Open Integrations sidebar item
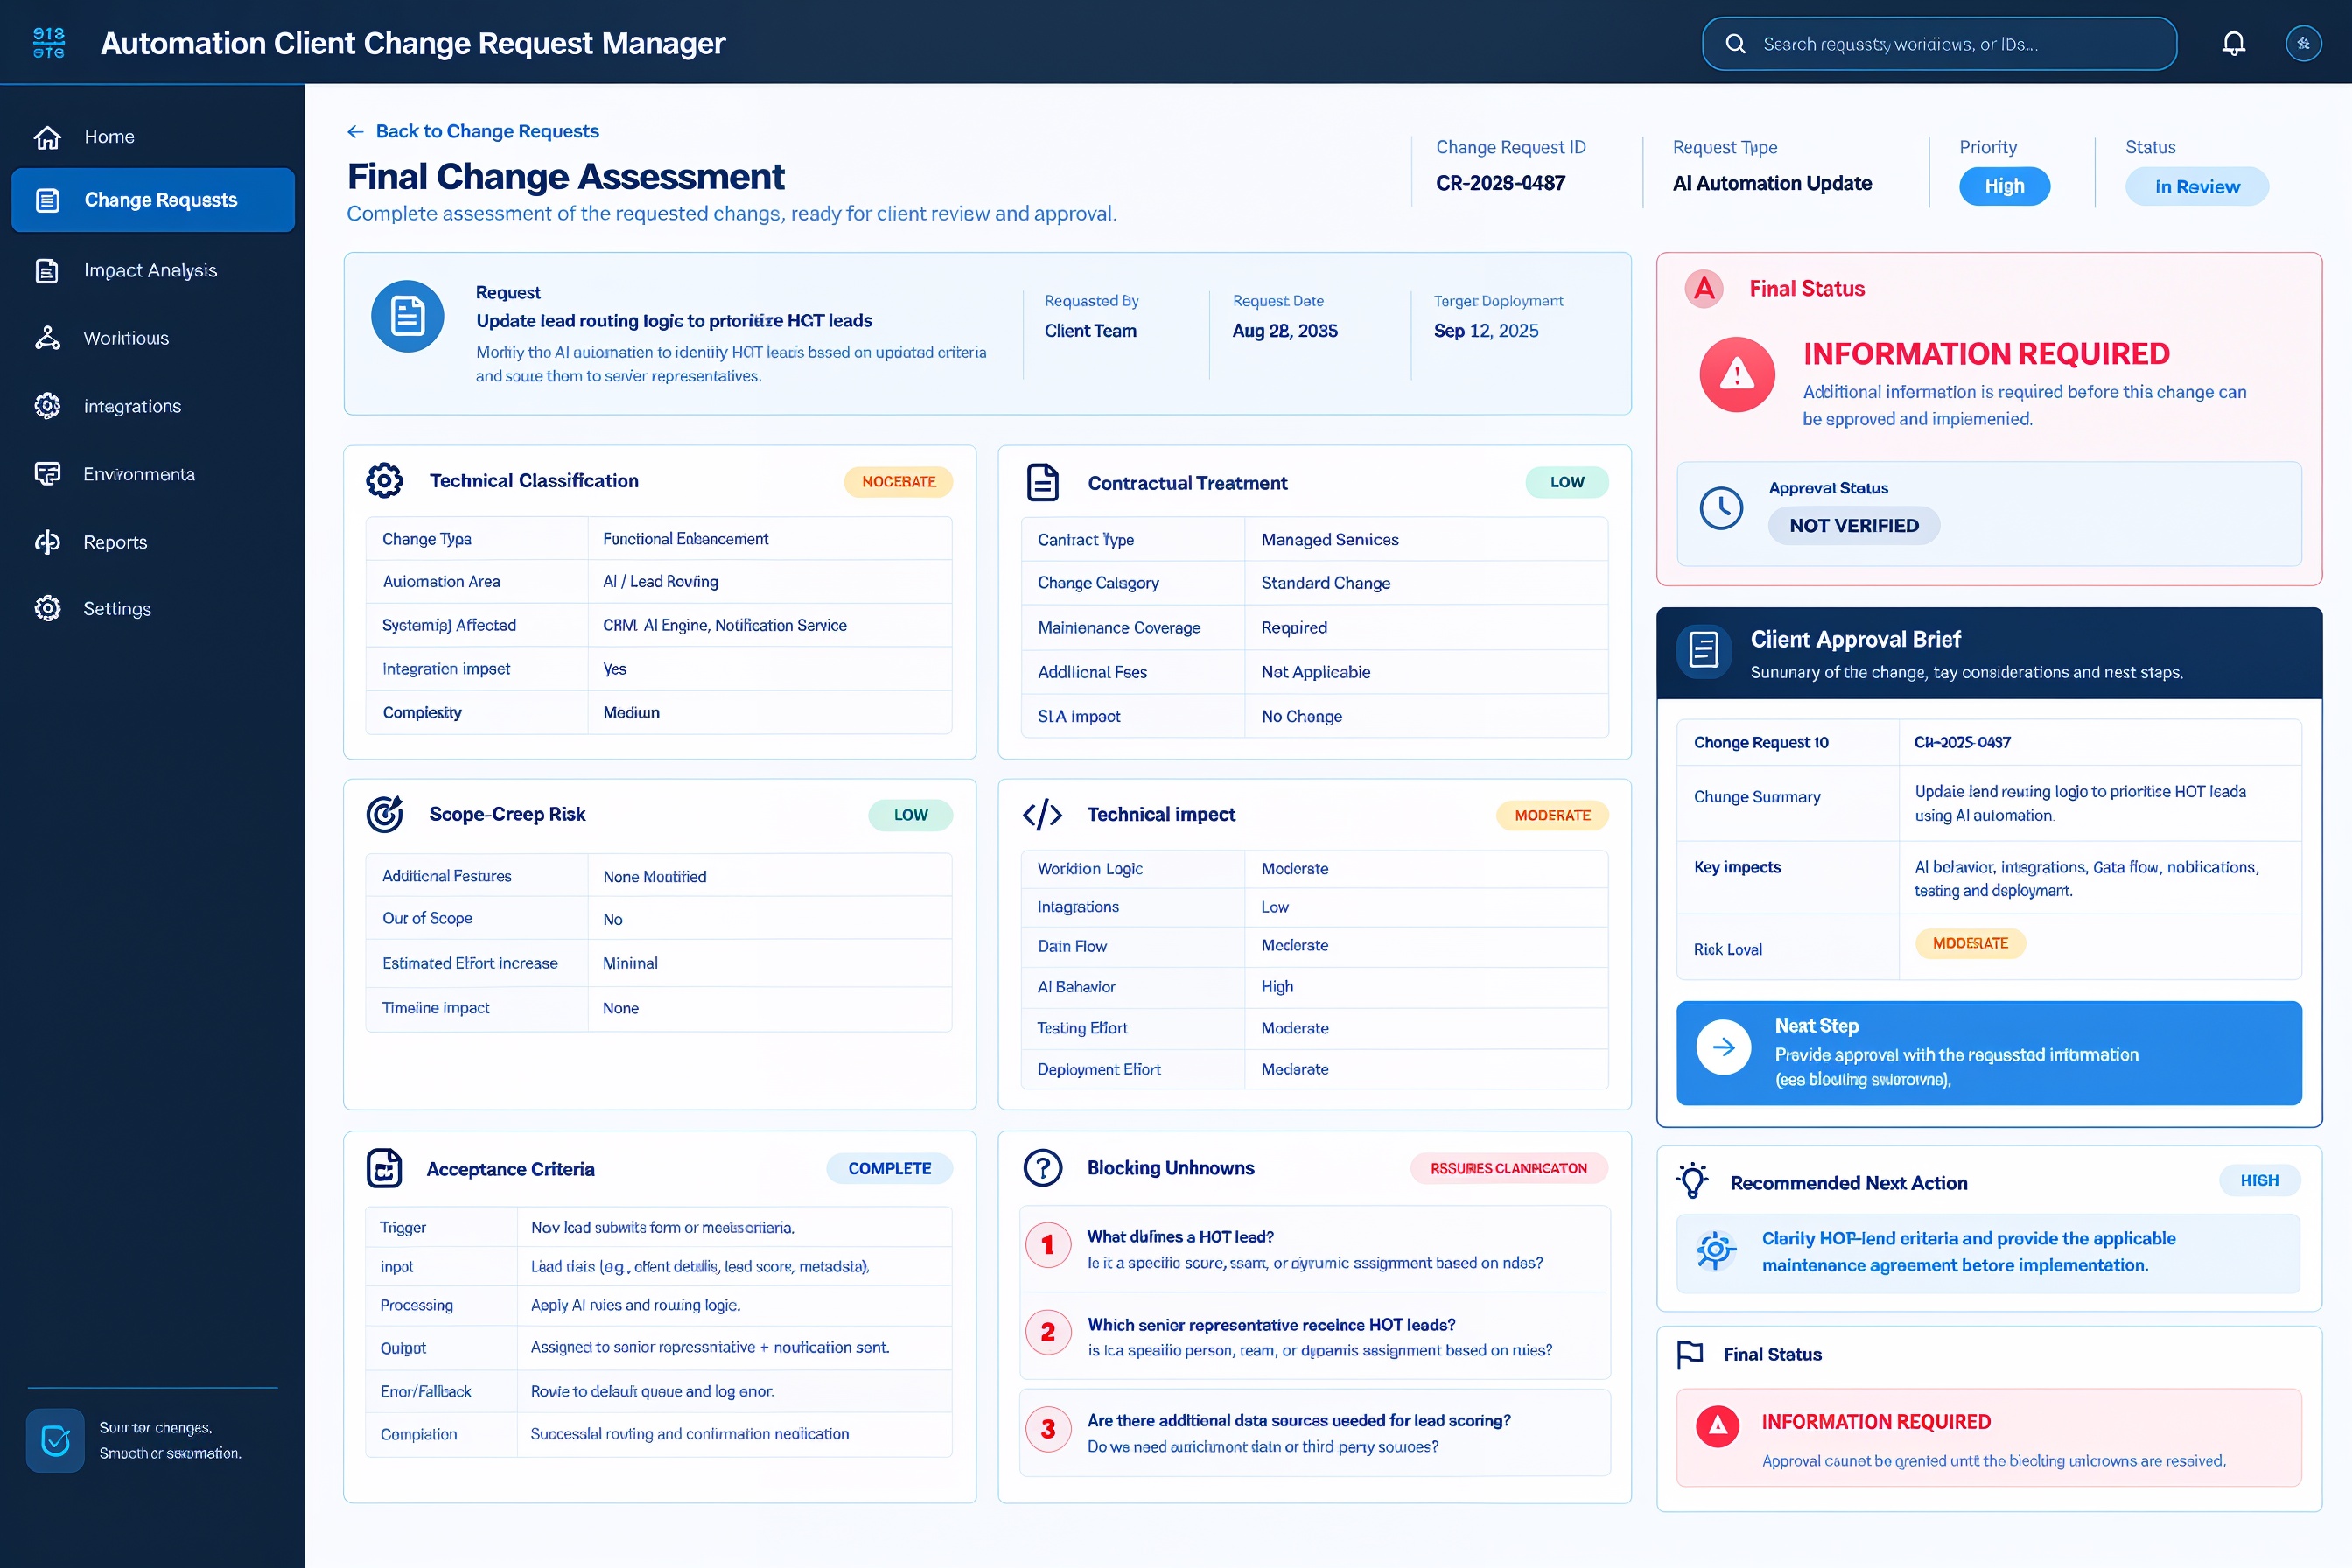The width and height of the screenshot is (2352, 1568). point(153,406)
